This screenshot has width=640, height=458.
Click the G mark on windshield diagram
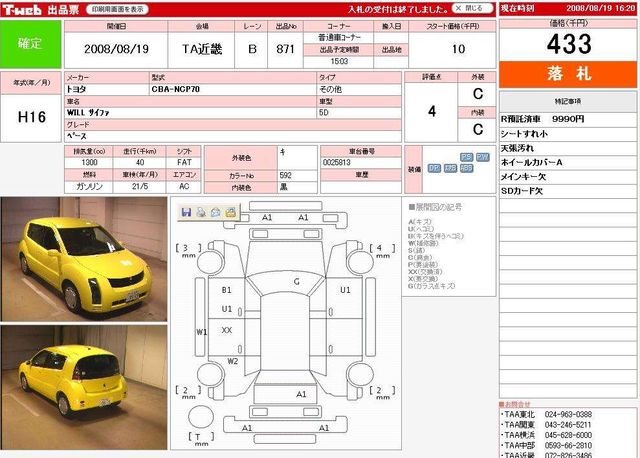[297, 281]
